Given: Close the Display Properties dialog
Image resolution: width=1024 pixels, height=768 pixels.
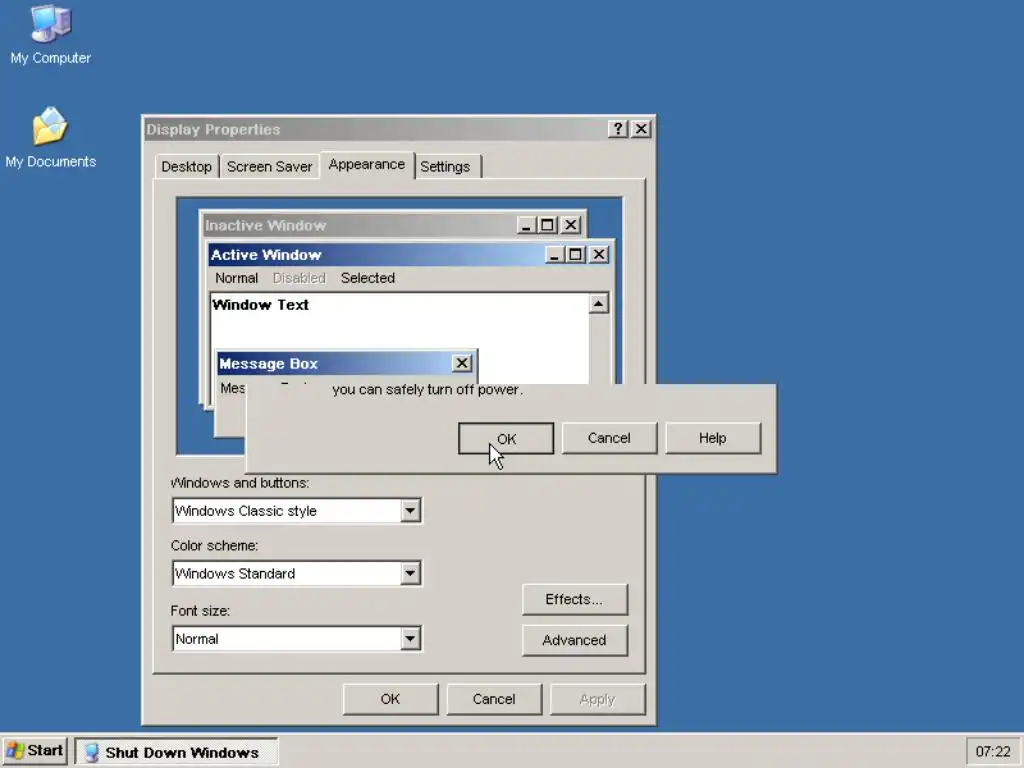Looking at the screenshot, I should tap(641, 129).
